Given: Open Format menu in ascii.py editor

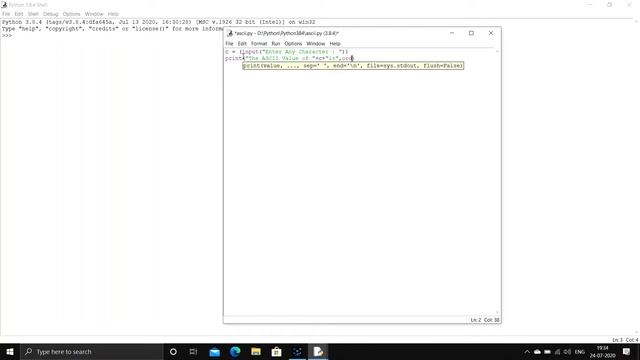Looking at the screenshot, I should coord(259,44).
